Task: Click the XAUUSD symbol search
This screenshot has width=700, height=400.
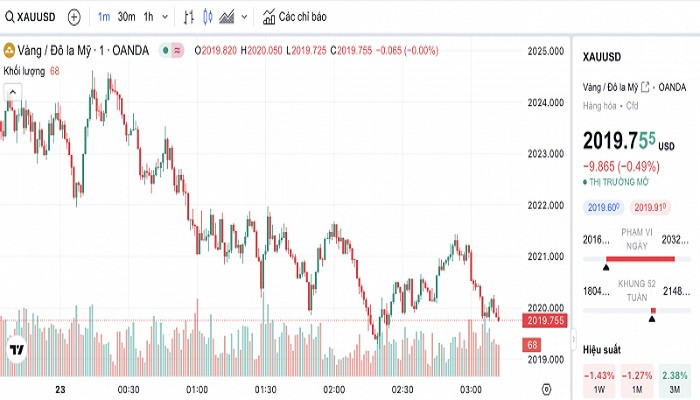Action: click(30, 17)
